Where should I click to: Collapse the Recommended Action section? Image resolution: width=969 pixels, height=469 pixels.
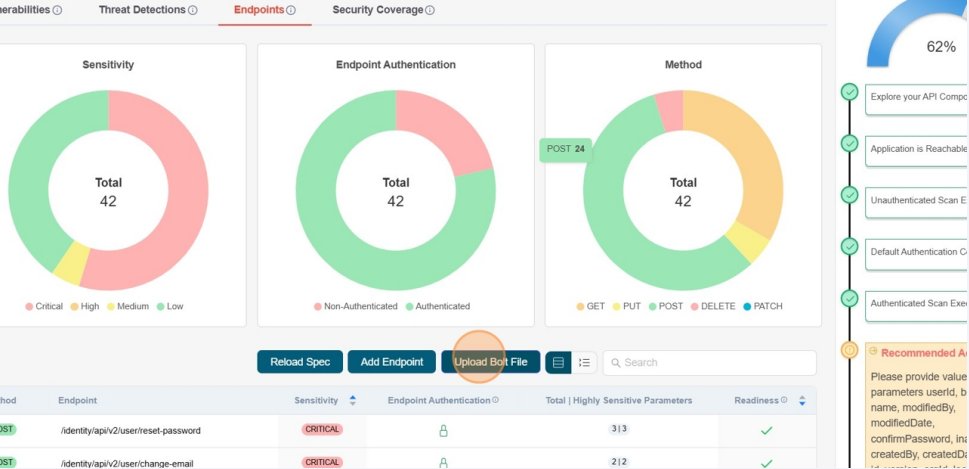pos(873,352)
